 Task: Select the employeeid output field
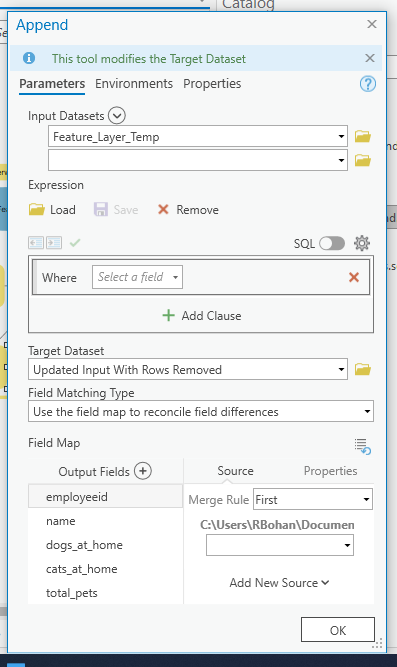pyautogui.click(x=106, y=496)
